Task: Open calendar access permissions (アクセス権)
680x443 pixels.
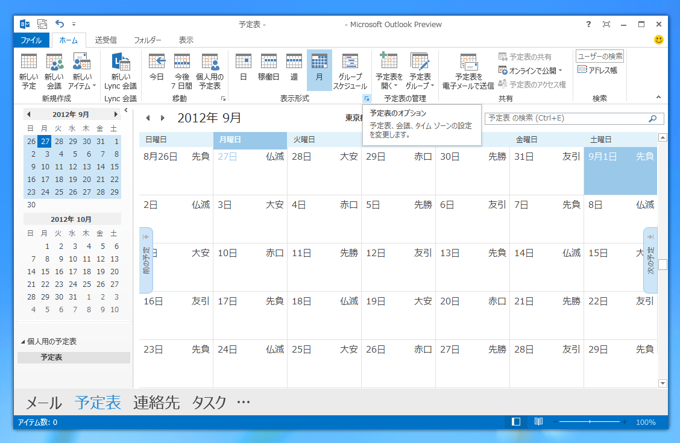Action: pos(532,84)
